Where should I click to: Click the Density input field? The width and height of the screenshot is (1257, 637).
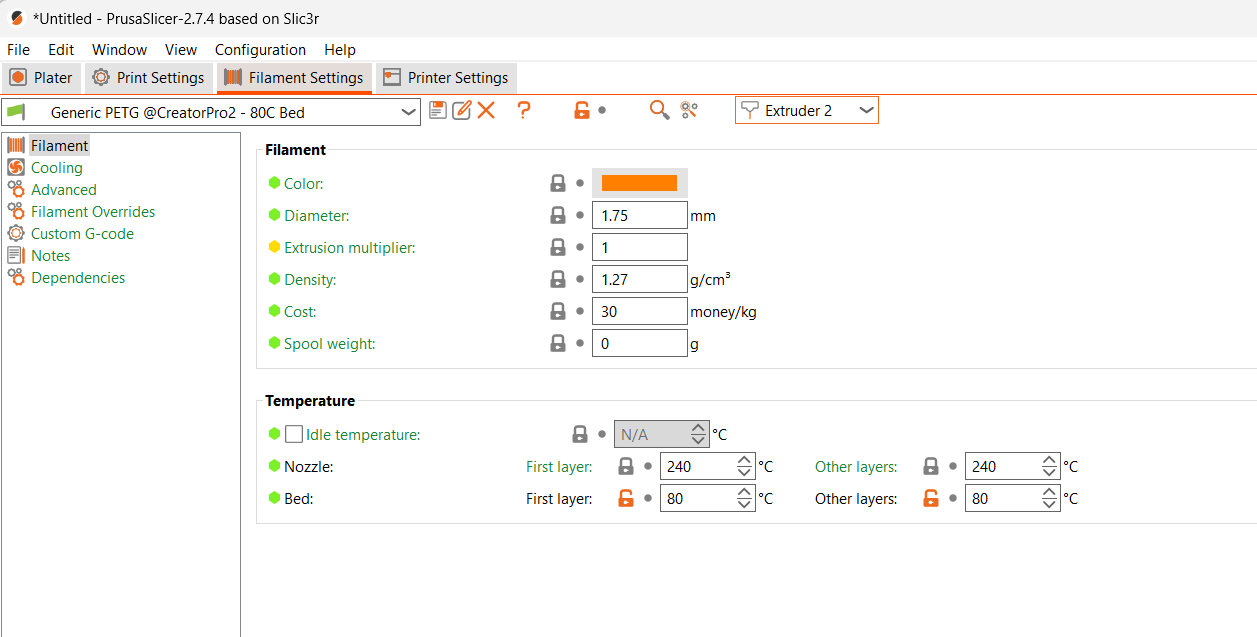(640, 279)
